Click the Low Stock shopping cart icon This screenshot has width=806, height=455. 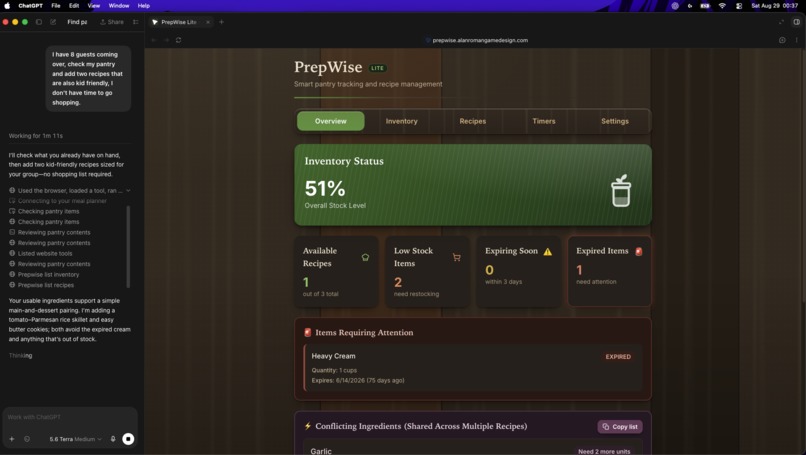point(456,257)
